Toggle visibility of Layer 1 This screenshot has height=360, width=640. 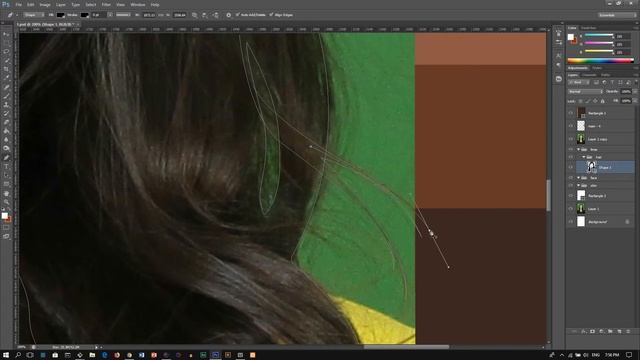click(571, 209)
